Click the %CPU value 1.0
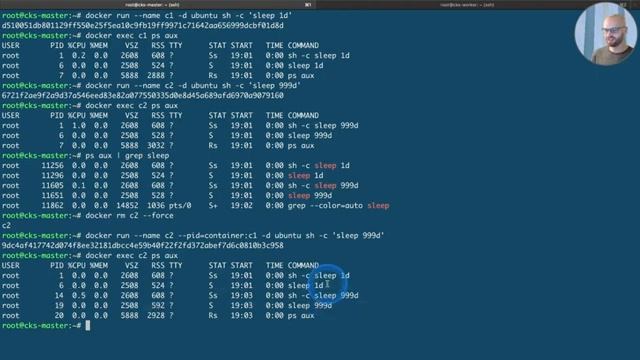 [x=79, y=125]
